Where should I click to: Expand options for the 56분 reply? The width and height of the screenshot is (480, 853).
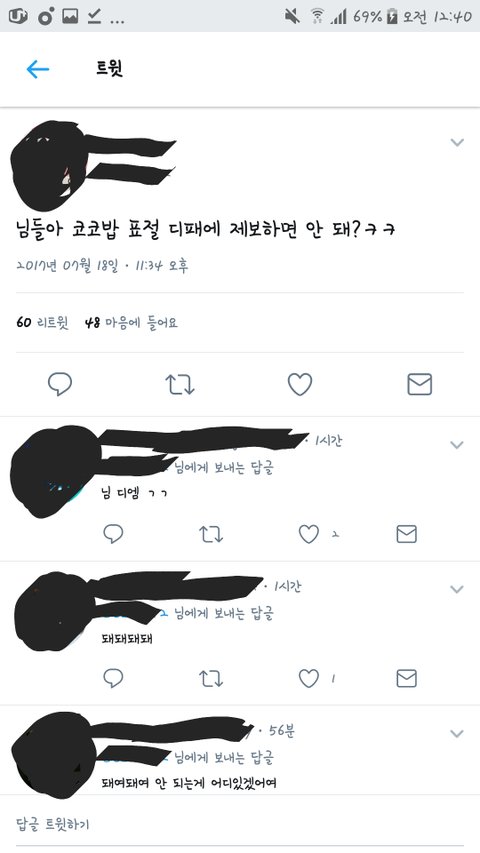pyautogui.click(x=457, y=733)
